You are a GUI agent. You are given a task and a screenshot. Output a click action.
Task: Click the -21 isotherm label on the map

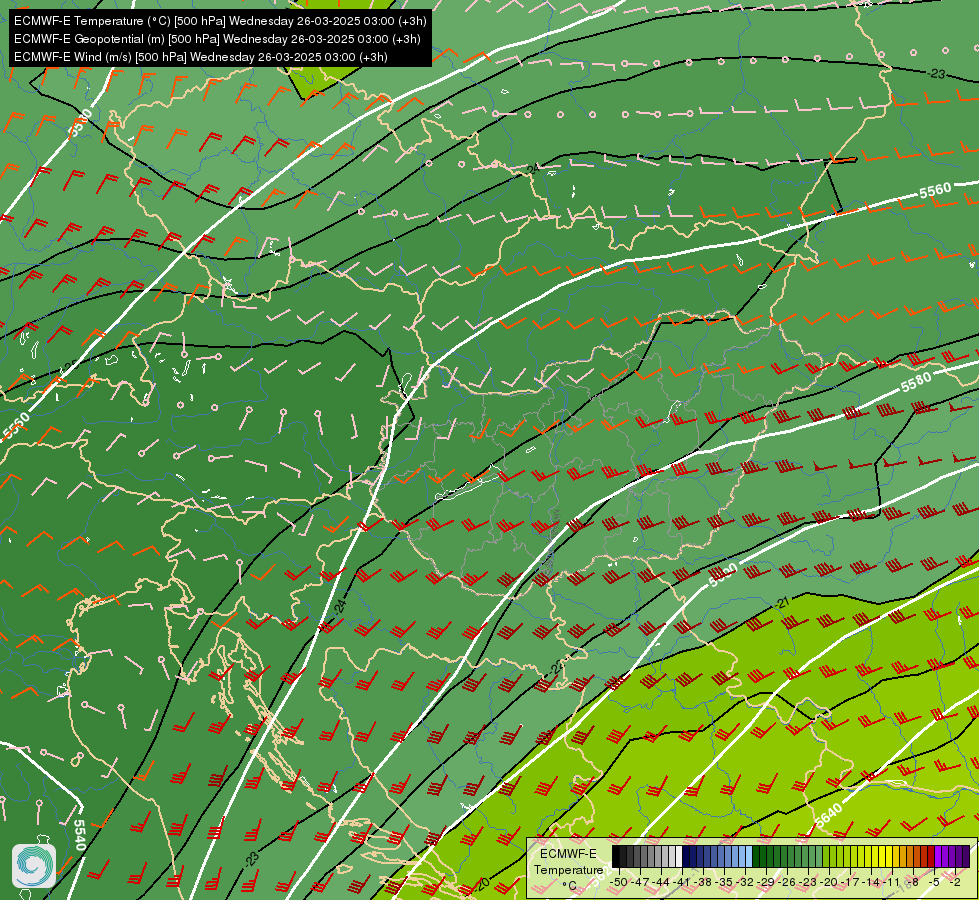(783, 603)
